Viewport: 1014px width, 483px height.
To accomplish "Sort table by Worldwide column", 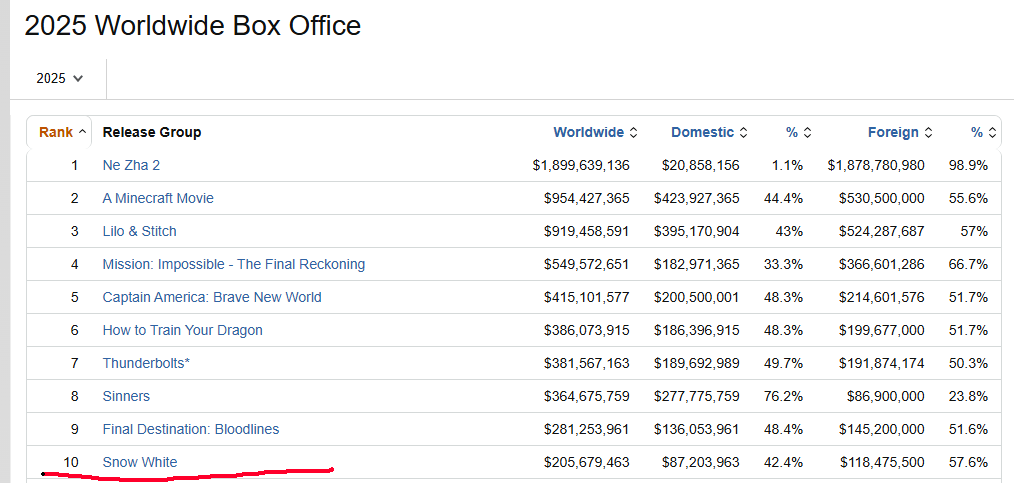I will coord(595,132).
